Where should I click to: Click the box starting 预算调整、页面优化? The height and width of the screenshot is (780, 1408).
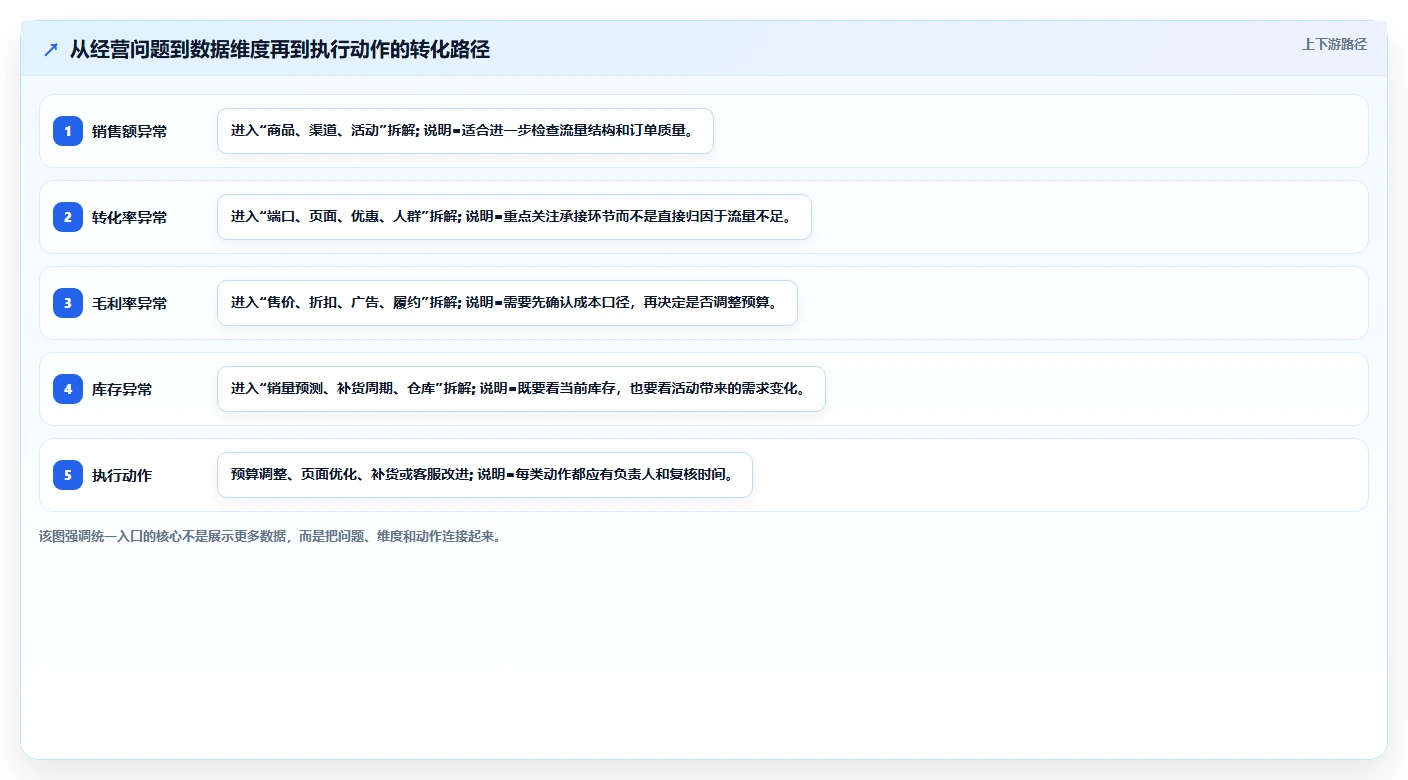(x=484, y=475)
